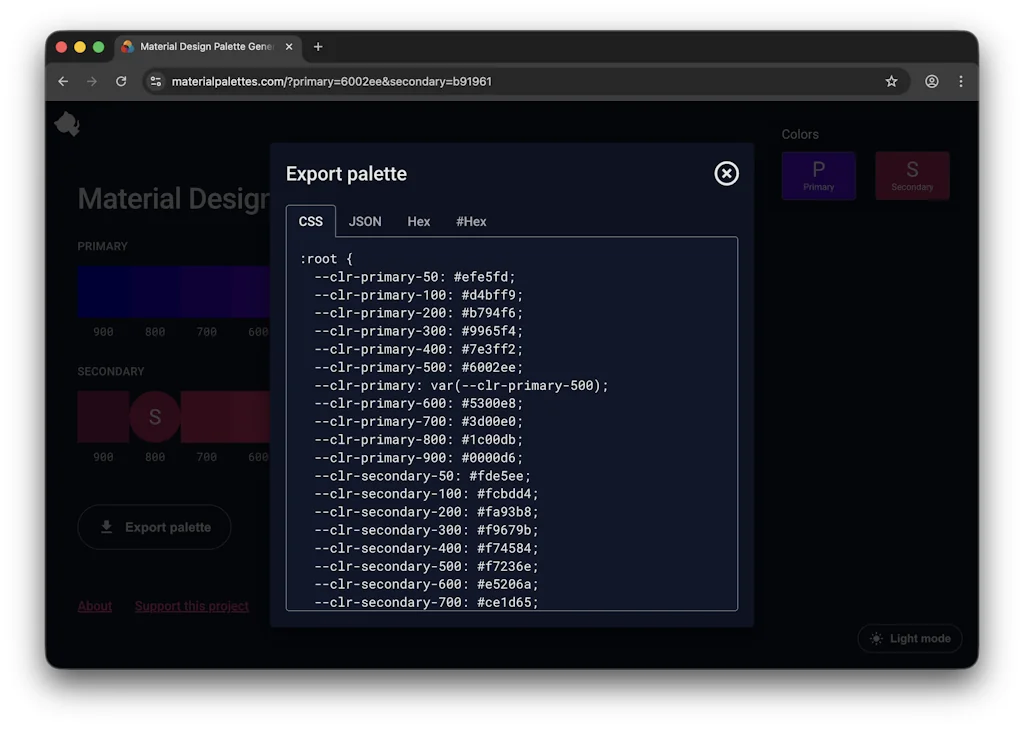Click the Material Palette site logo

(x=66, y=123)
